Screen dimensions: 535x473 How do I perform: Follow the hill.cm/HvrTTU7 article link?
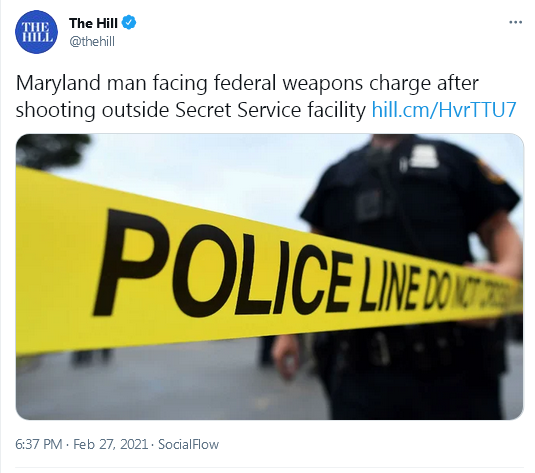[444, 110]
